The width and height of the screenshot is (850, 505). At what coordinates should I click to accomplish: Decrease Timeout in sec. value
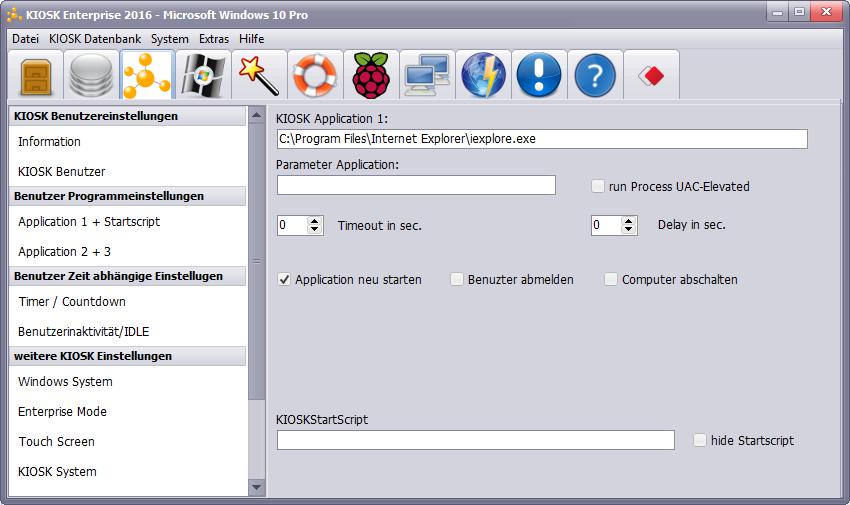(314, 230)
